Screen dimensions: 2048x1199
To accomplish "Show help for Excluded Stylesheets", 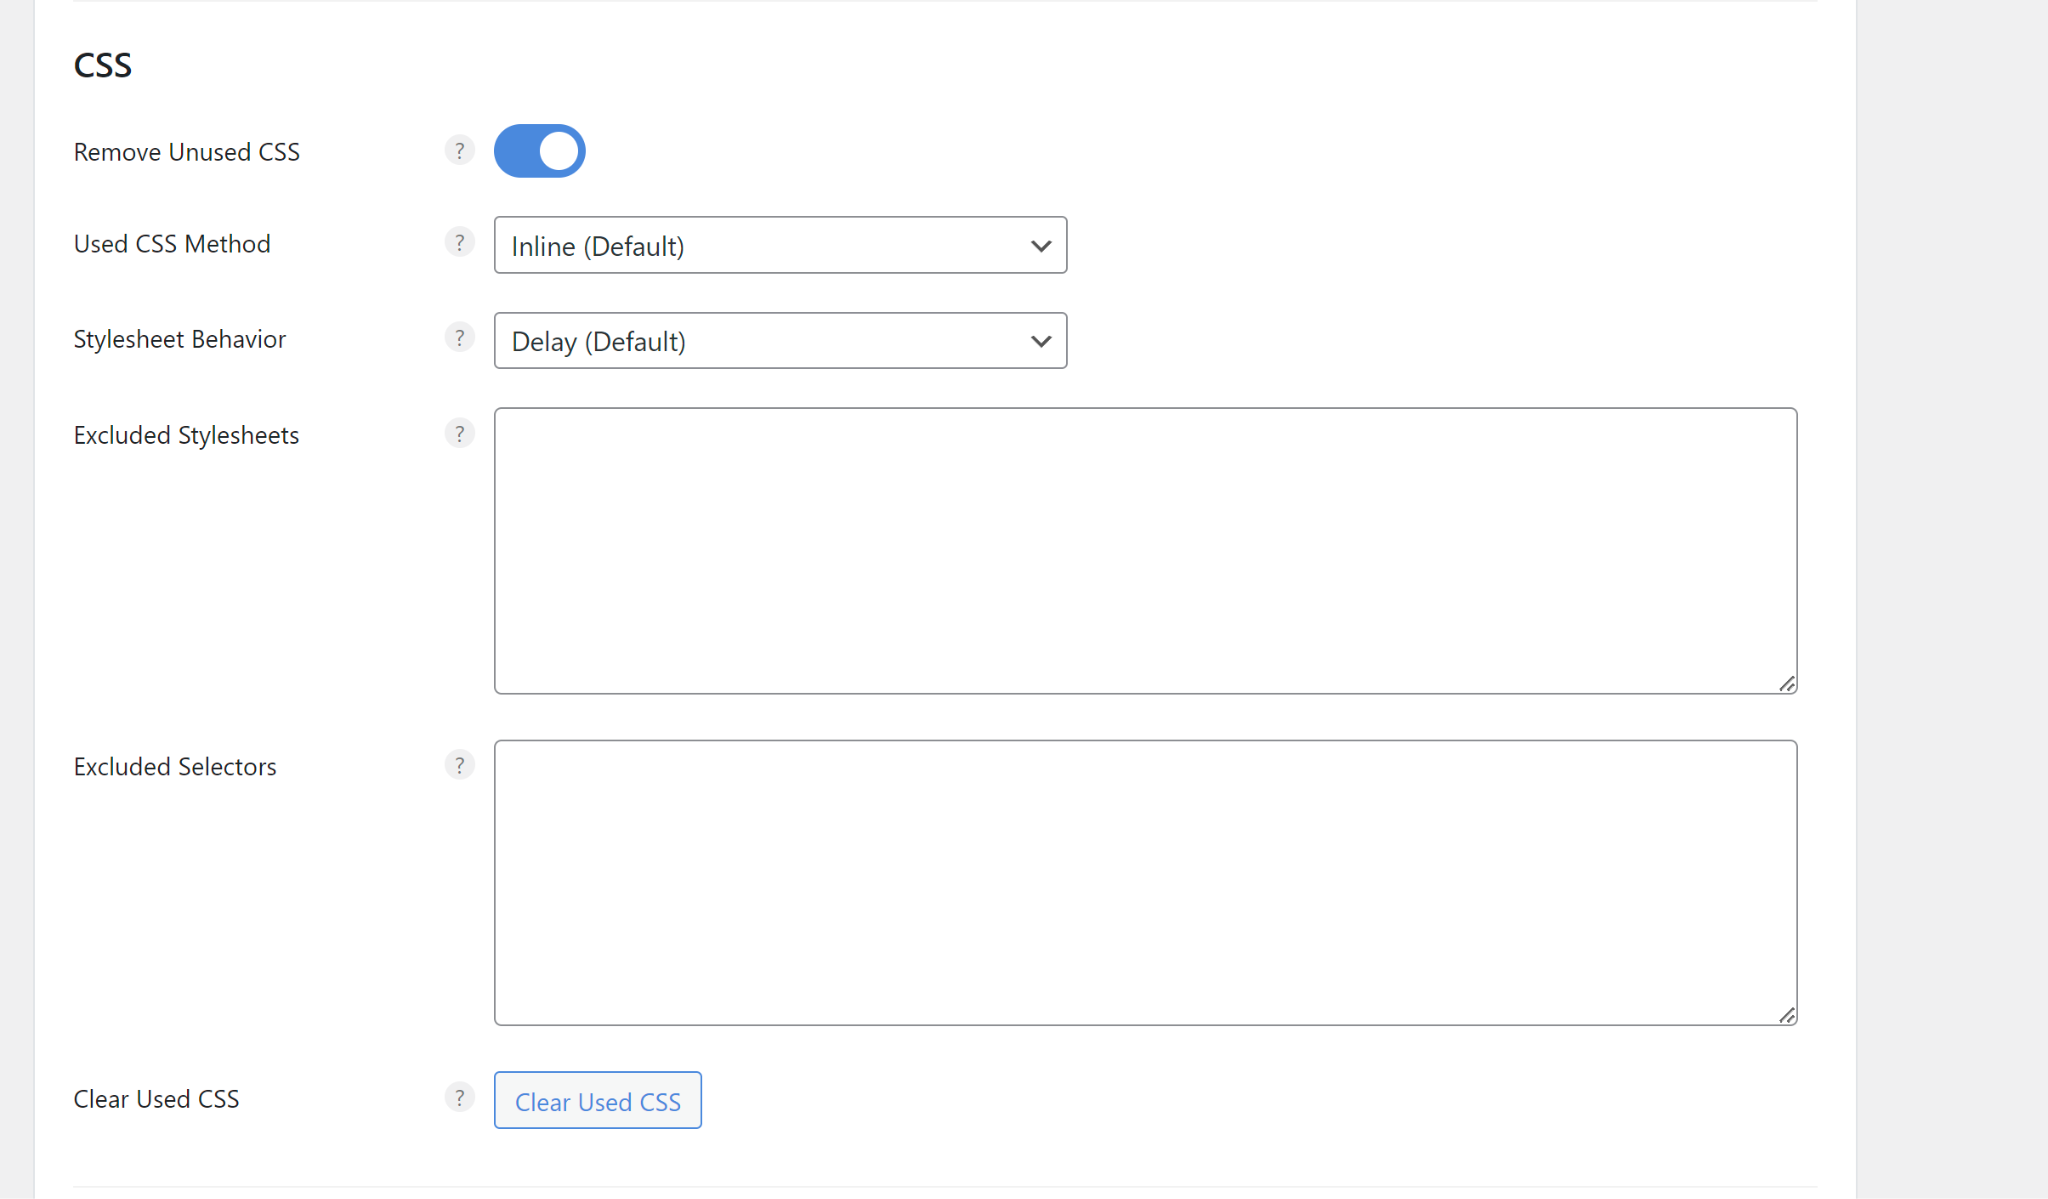I will point(459,434).
